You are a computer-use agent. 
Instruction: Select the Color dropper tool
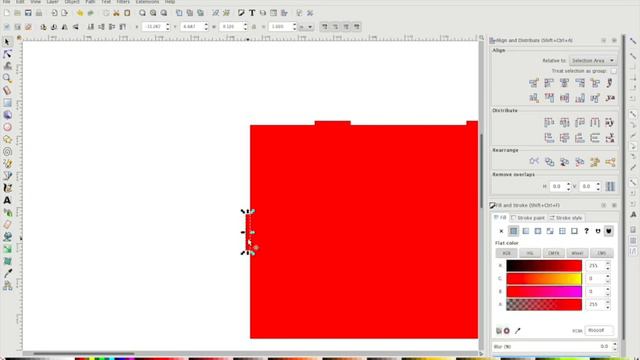(x=7, y=273)
